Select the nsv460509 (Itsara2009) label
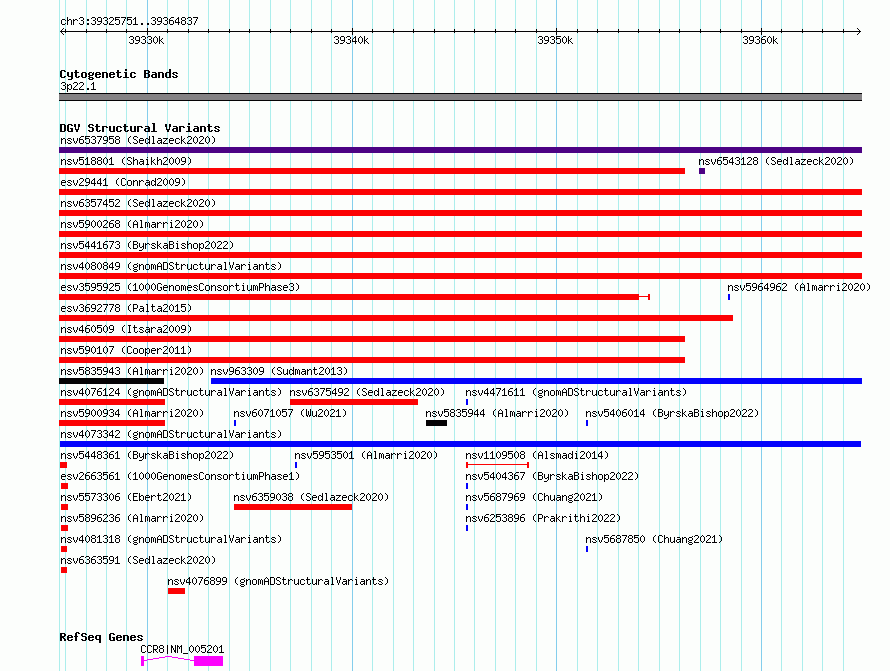 tap(126, 329)
